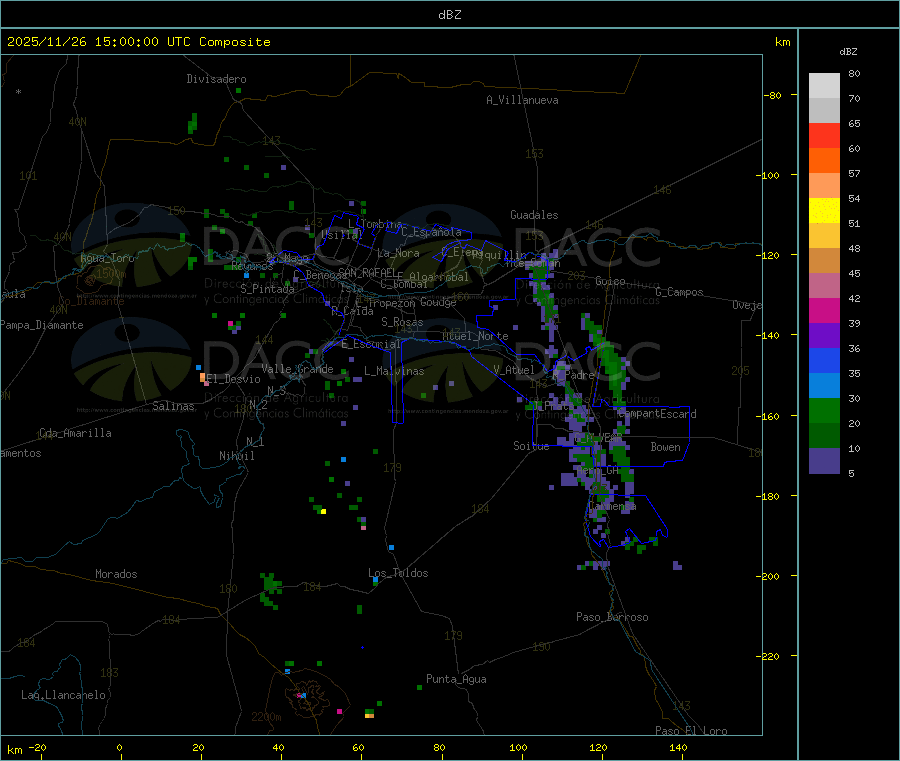Pick the light blue legend color block
The height and width of the screenshot is (761, 900).
click(x=824, y=385)
